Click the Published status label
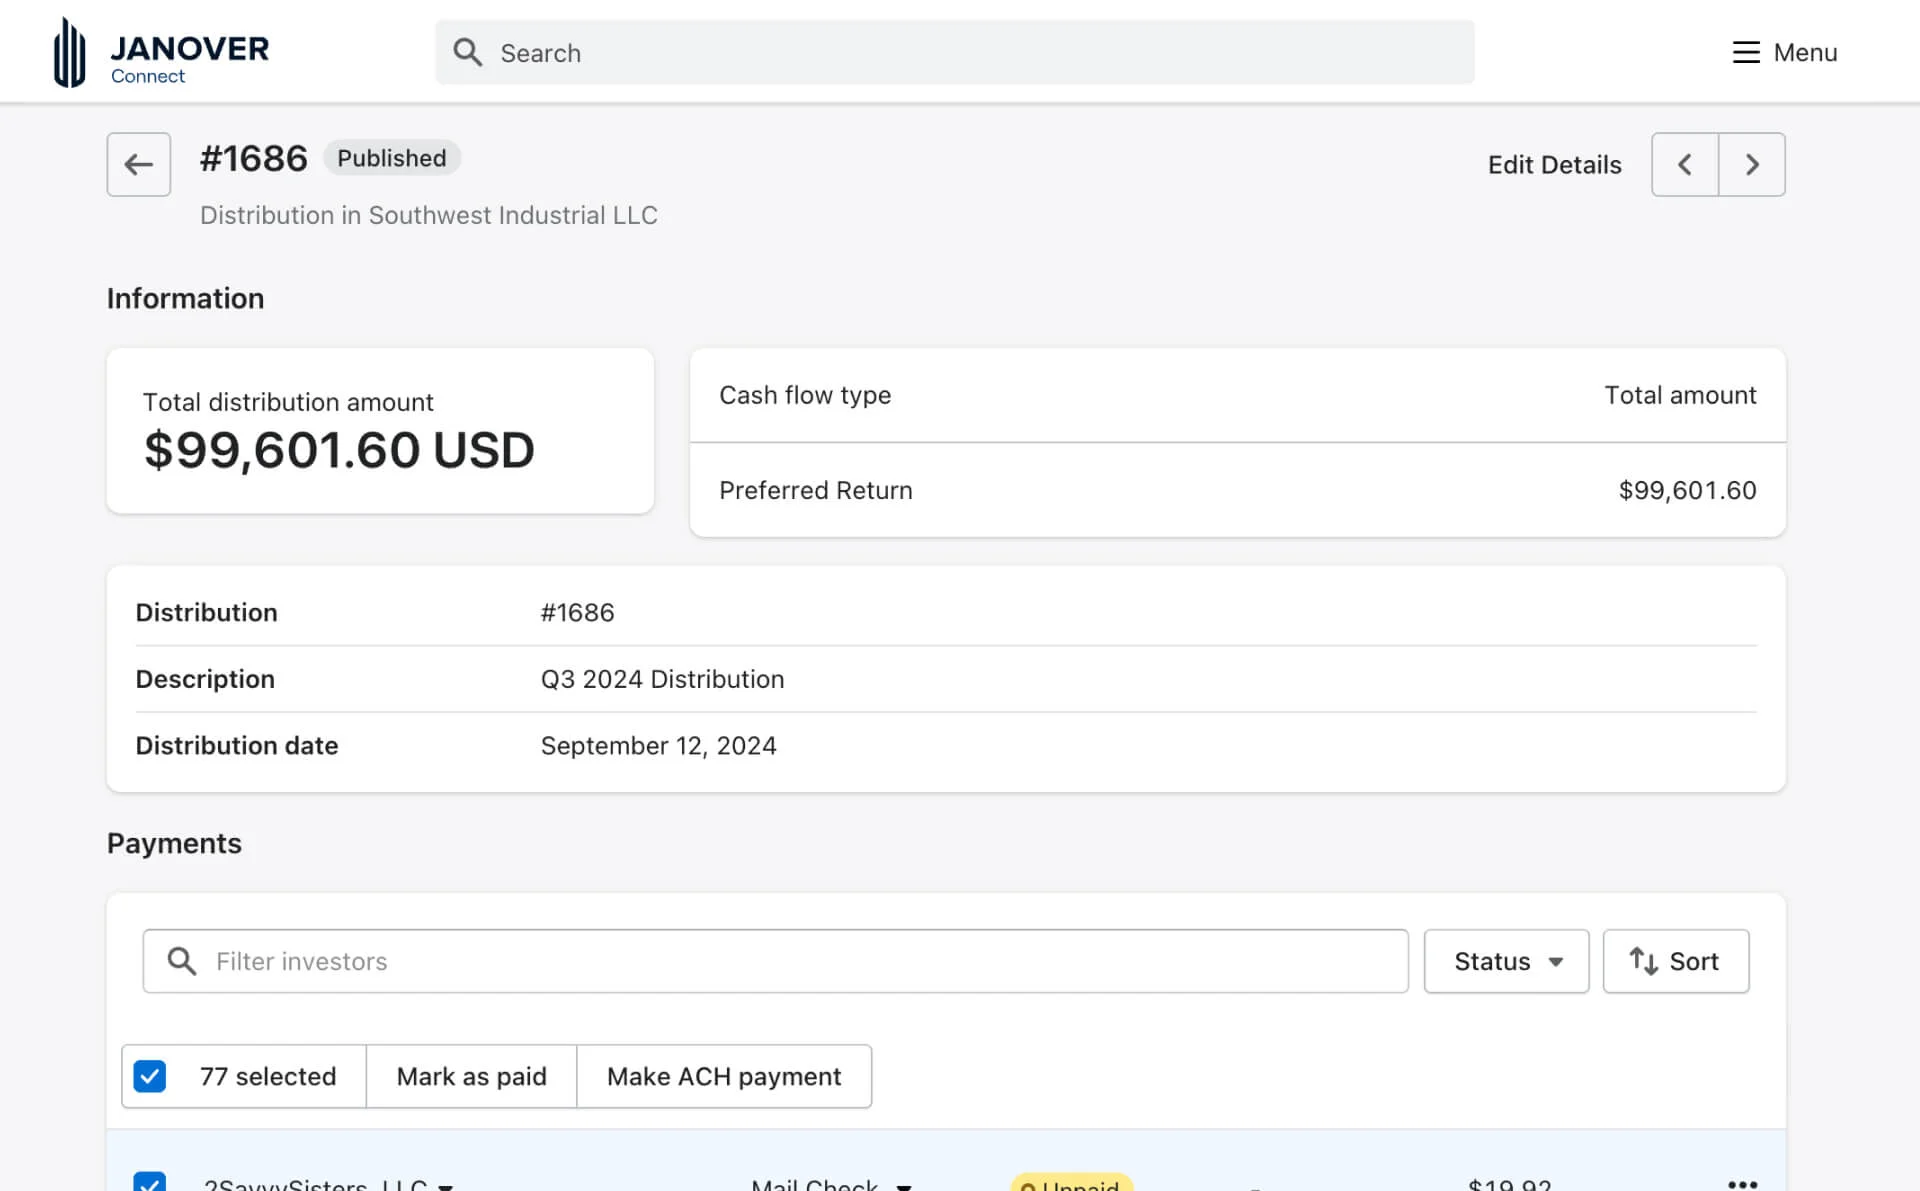The height and width of the screenshot is (1191, 1920). tap(391, 157)
